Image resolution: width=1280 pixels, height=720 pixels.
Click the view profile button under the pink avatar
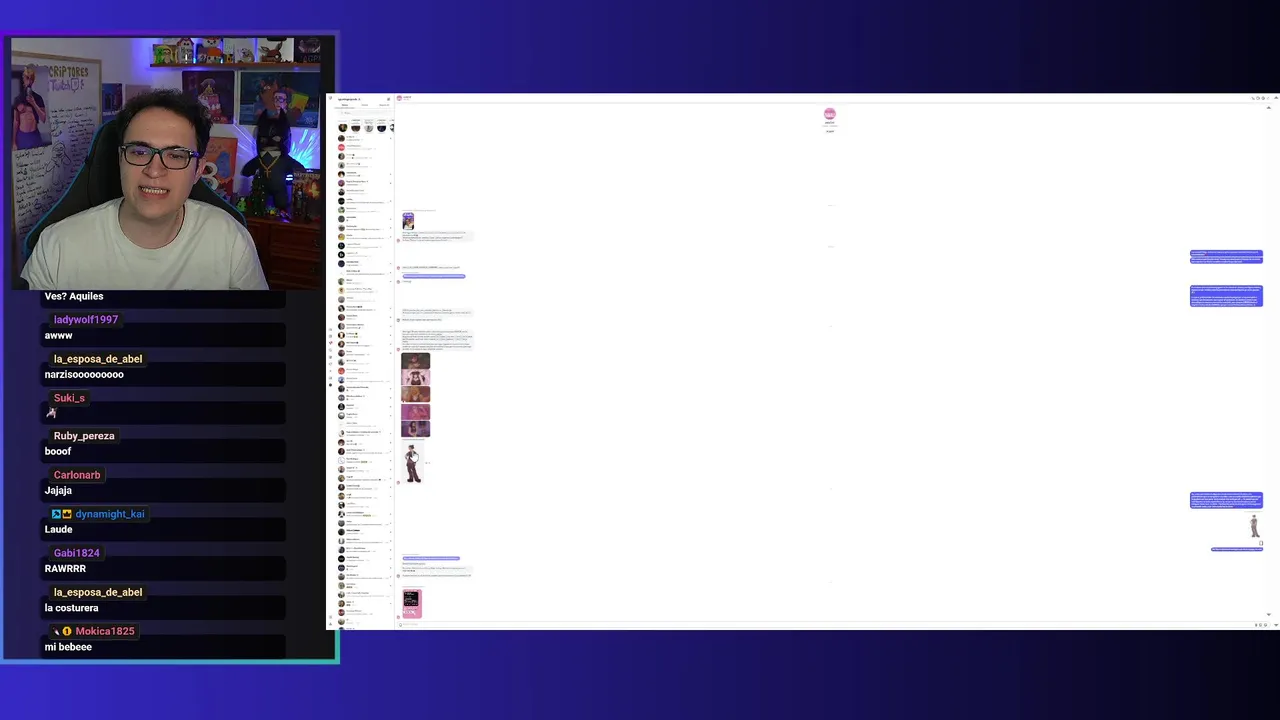pos(829,131)
